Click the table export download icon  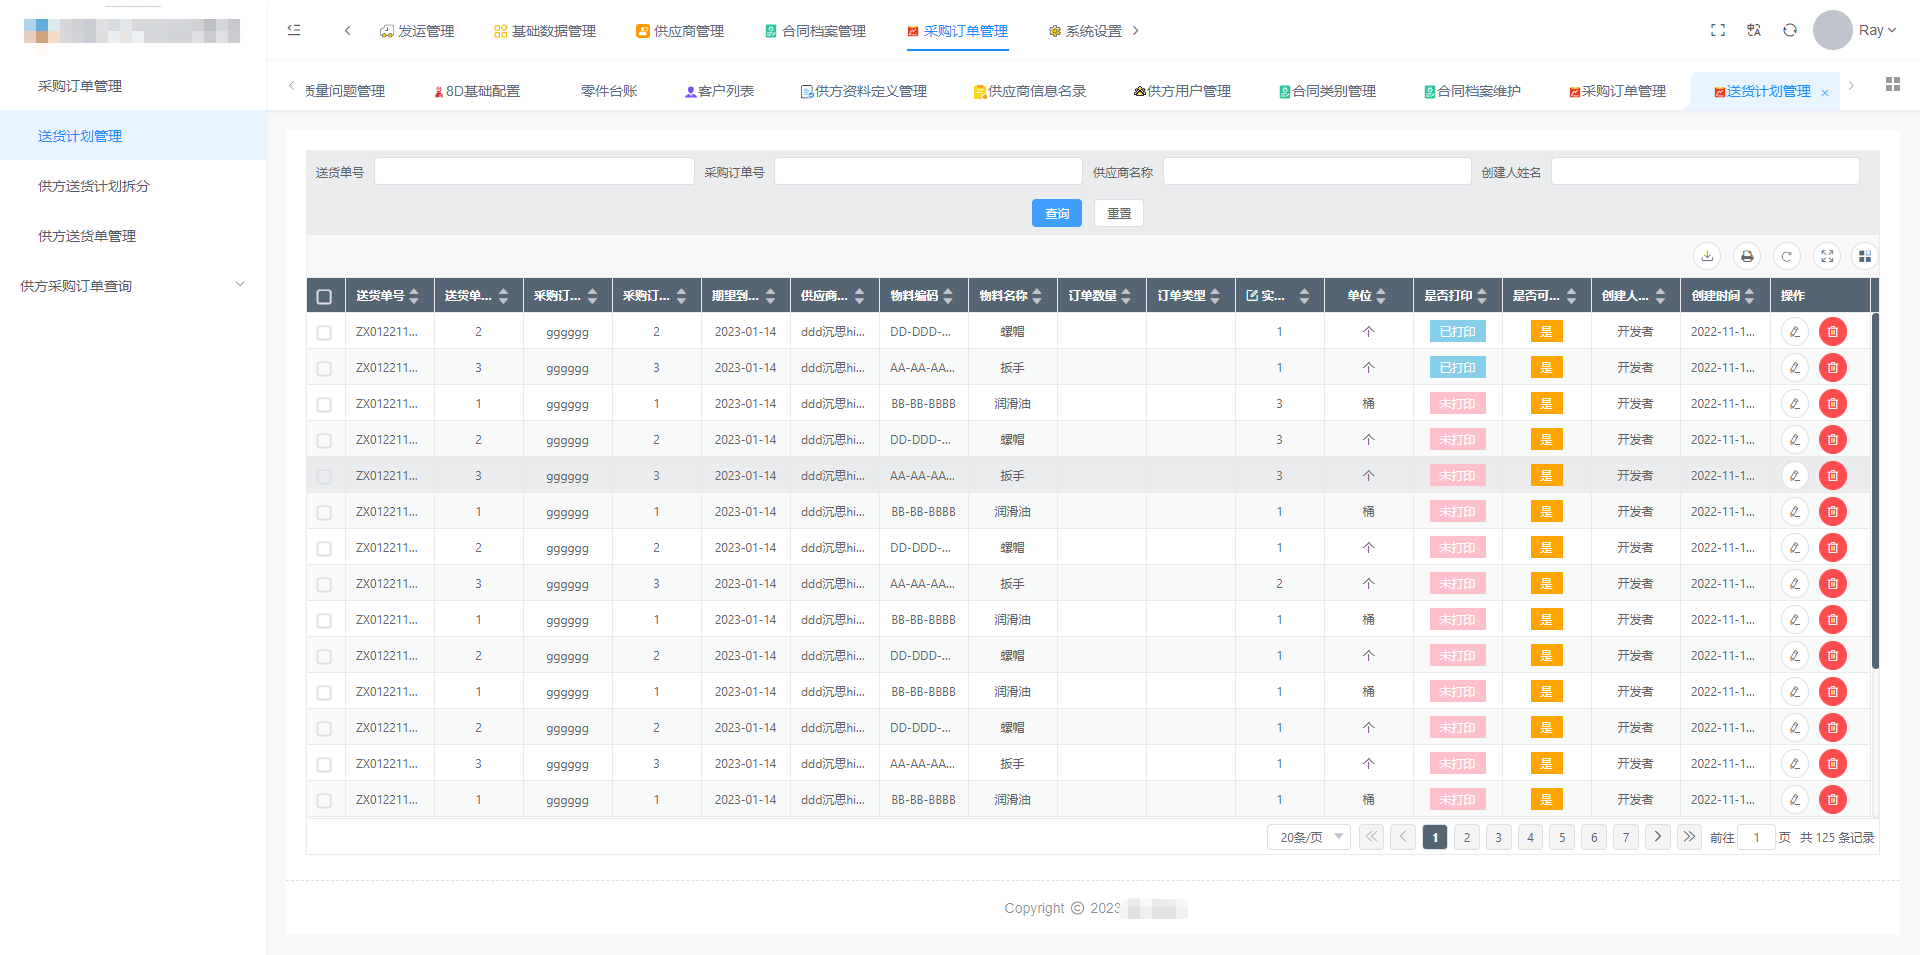tap(1707, 256)
